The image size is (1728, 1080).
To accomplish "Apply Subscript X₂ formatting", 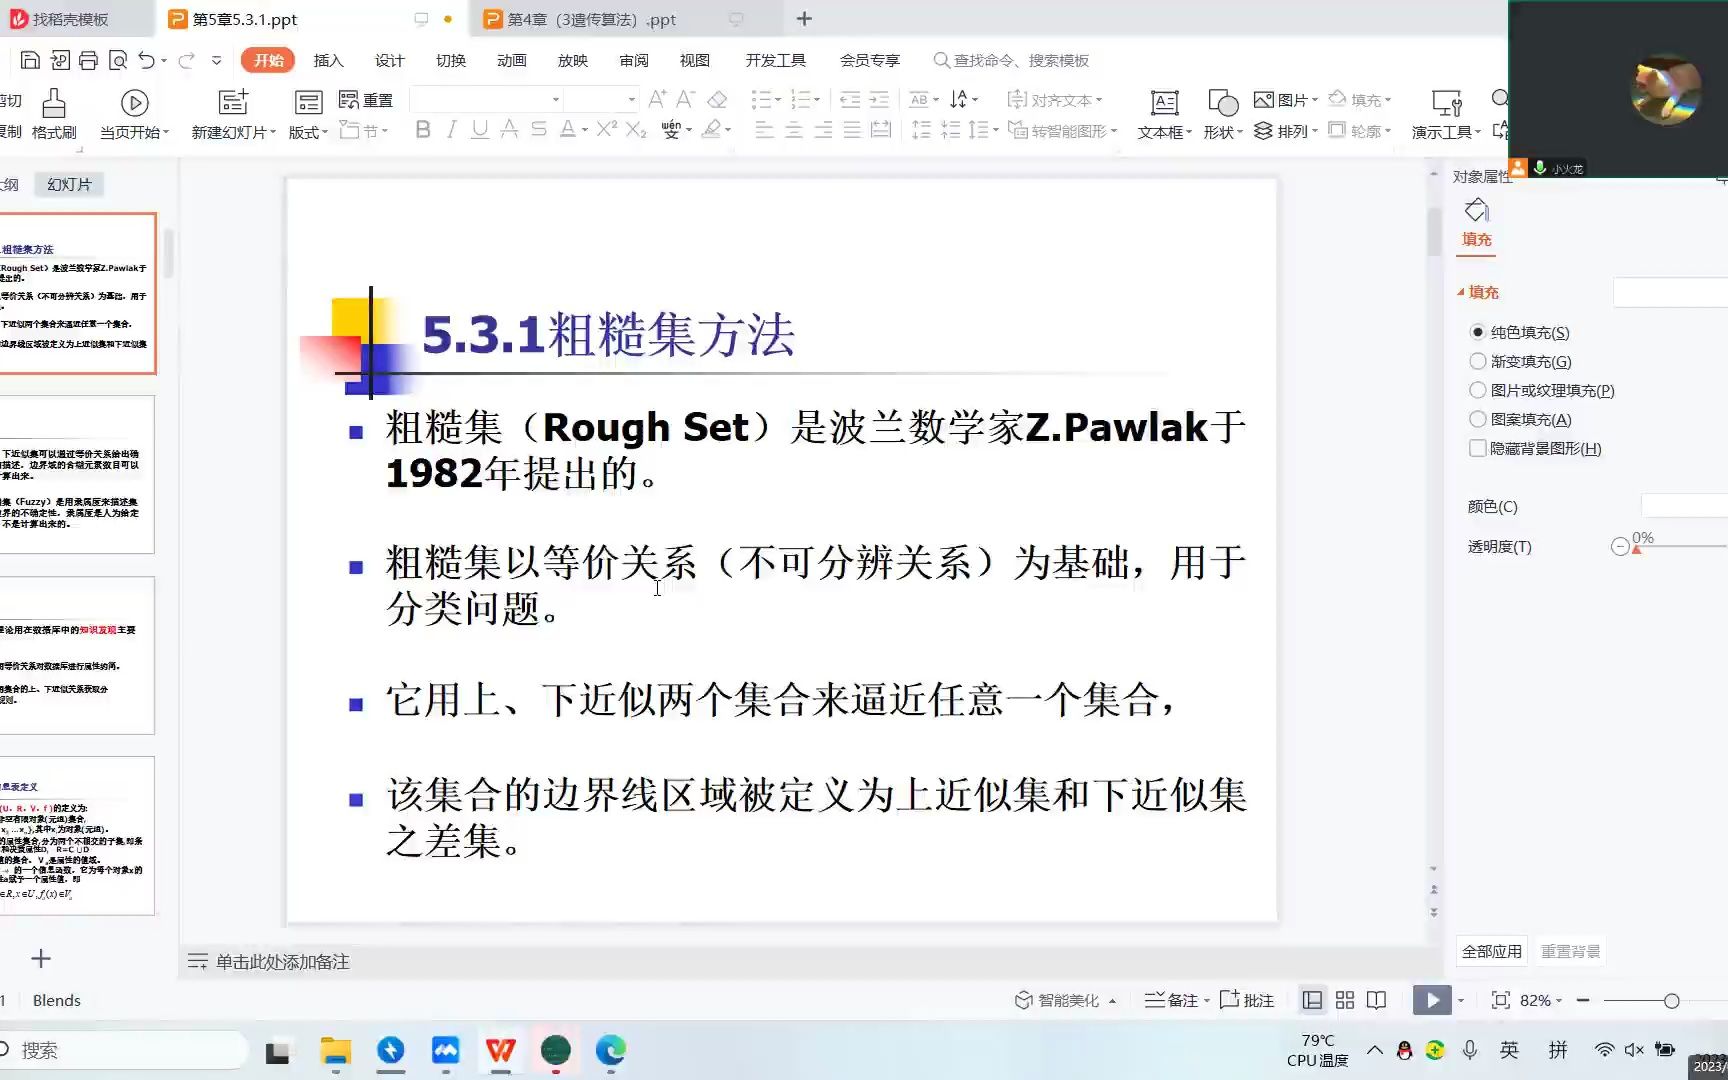I will [x=636, y=130].
